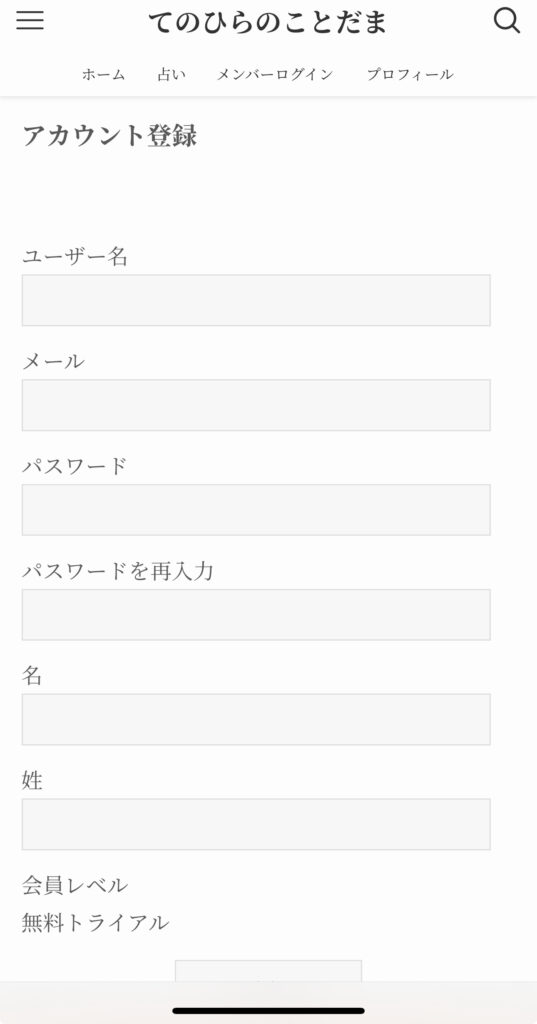Image resolution: width=537 pixels, height=1024 pixels.
Task: Select the 占い menu item
Action: click(x=171, y=74)
